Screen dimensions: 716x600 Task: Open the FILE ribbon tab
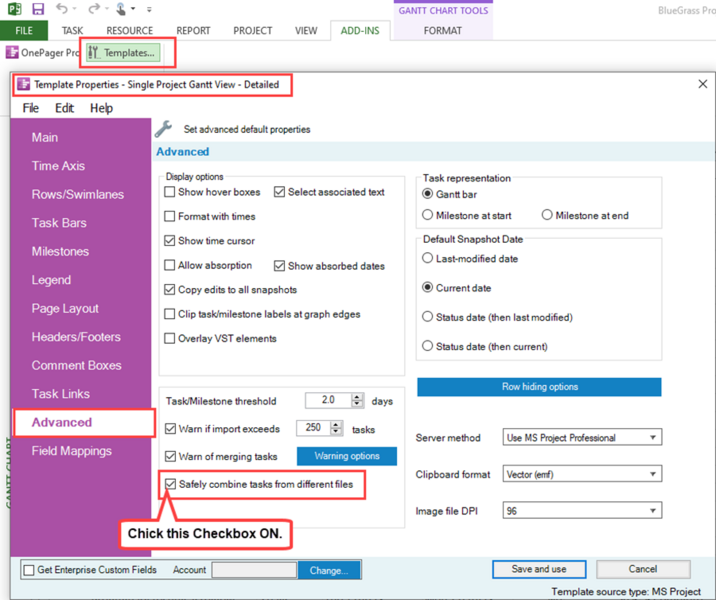point(24,31)
